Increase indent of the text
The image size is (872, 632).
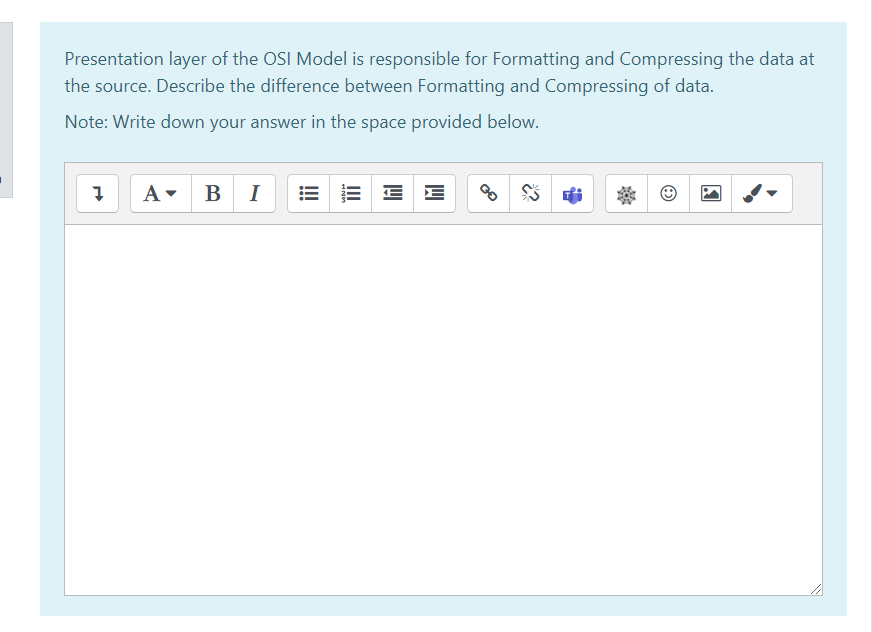[434, 193]
